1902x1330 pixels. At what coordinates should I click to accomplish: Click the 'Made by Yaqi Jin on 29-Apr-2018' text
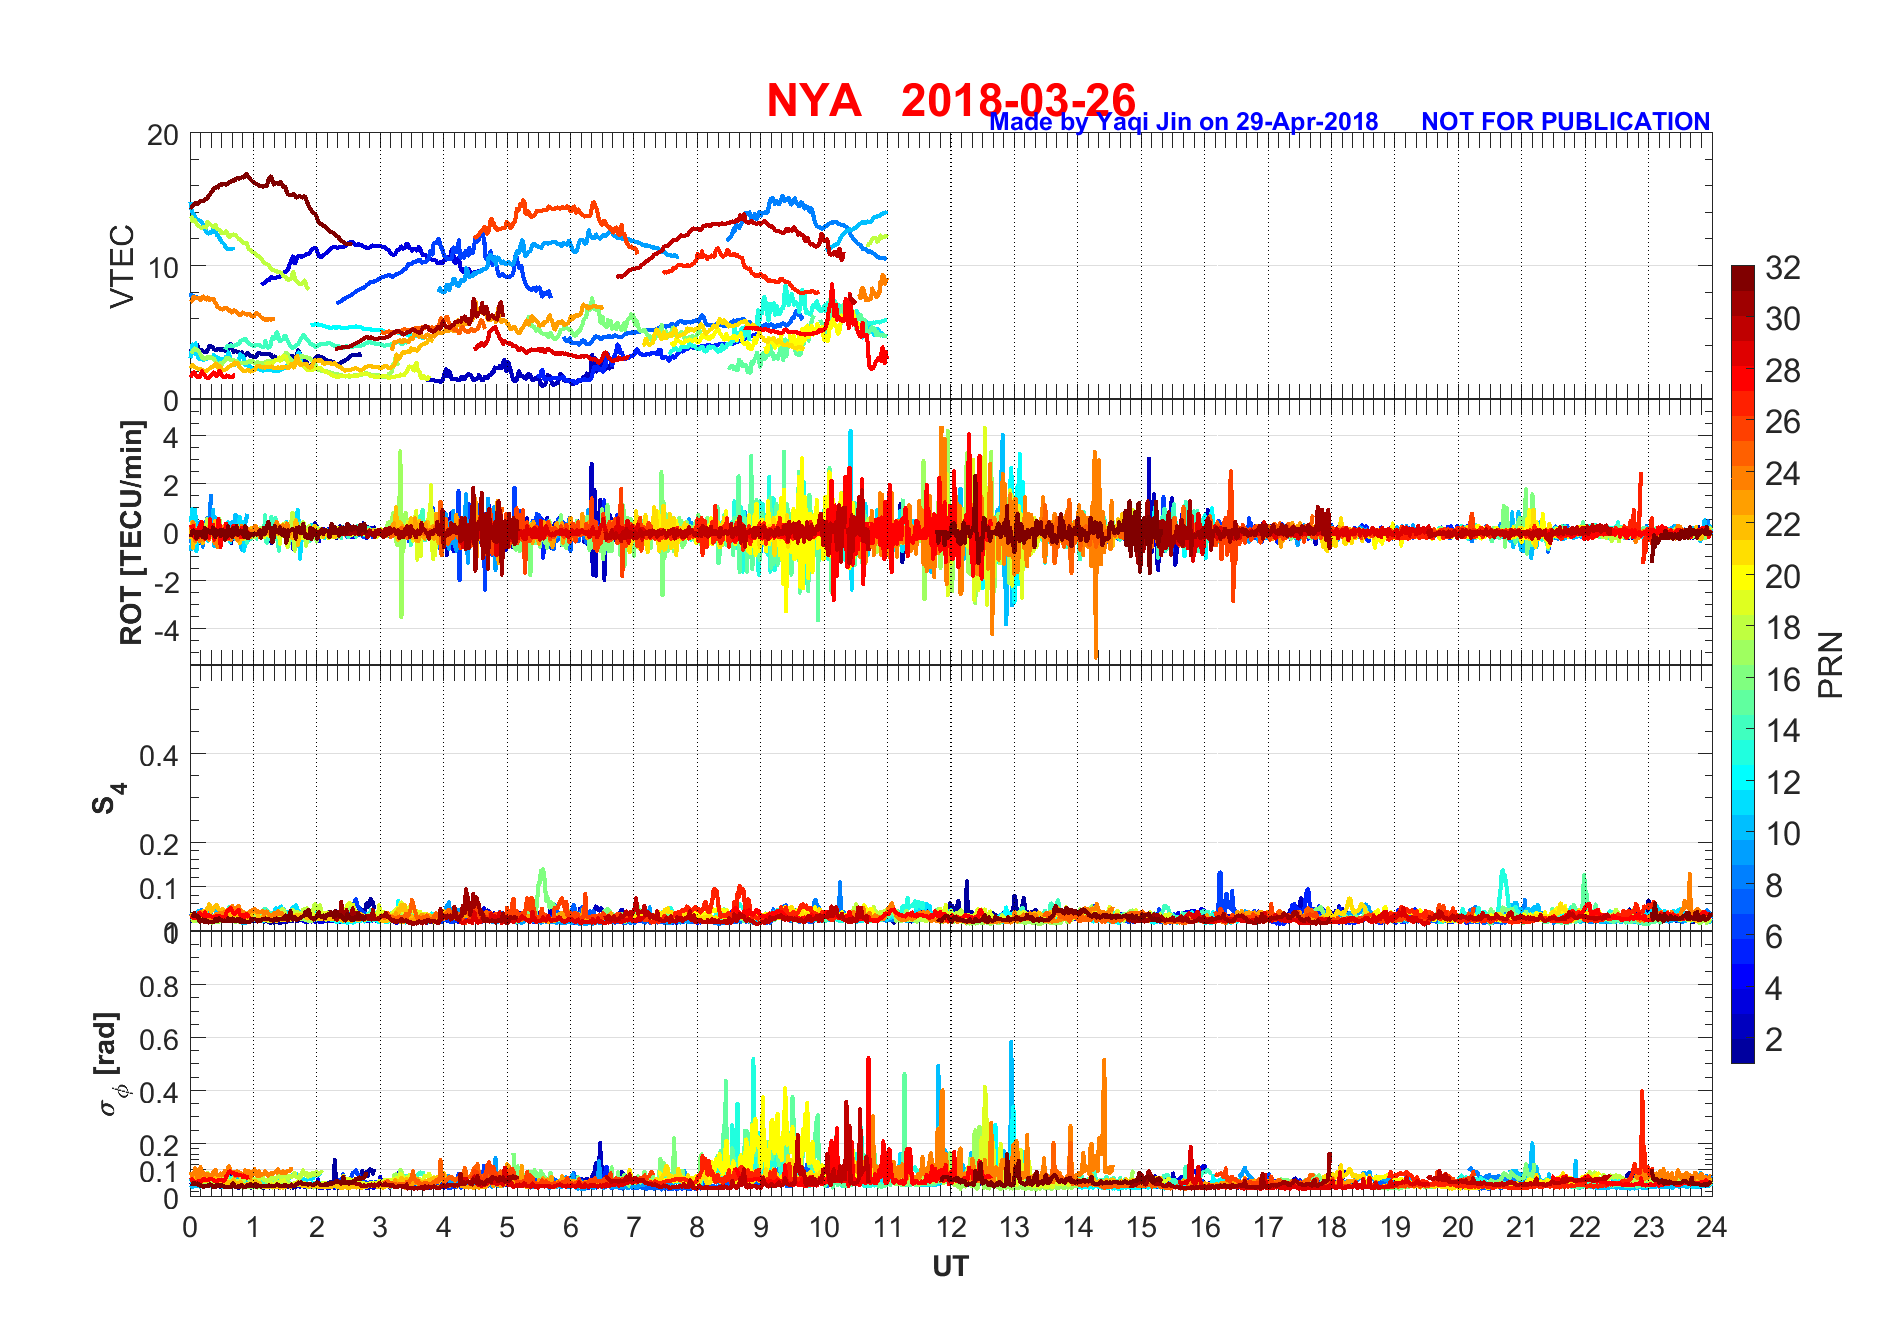pyautogui.click(x=1184, y=121)
